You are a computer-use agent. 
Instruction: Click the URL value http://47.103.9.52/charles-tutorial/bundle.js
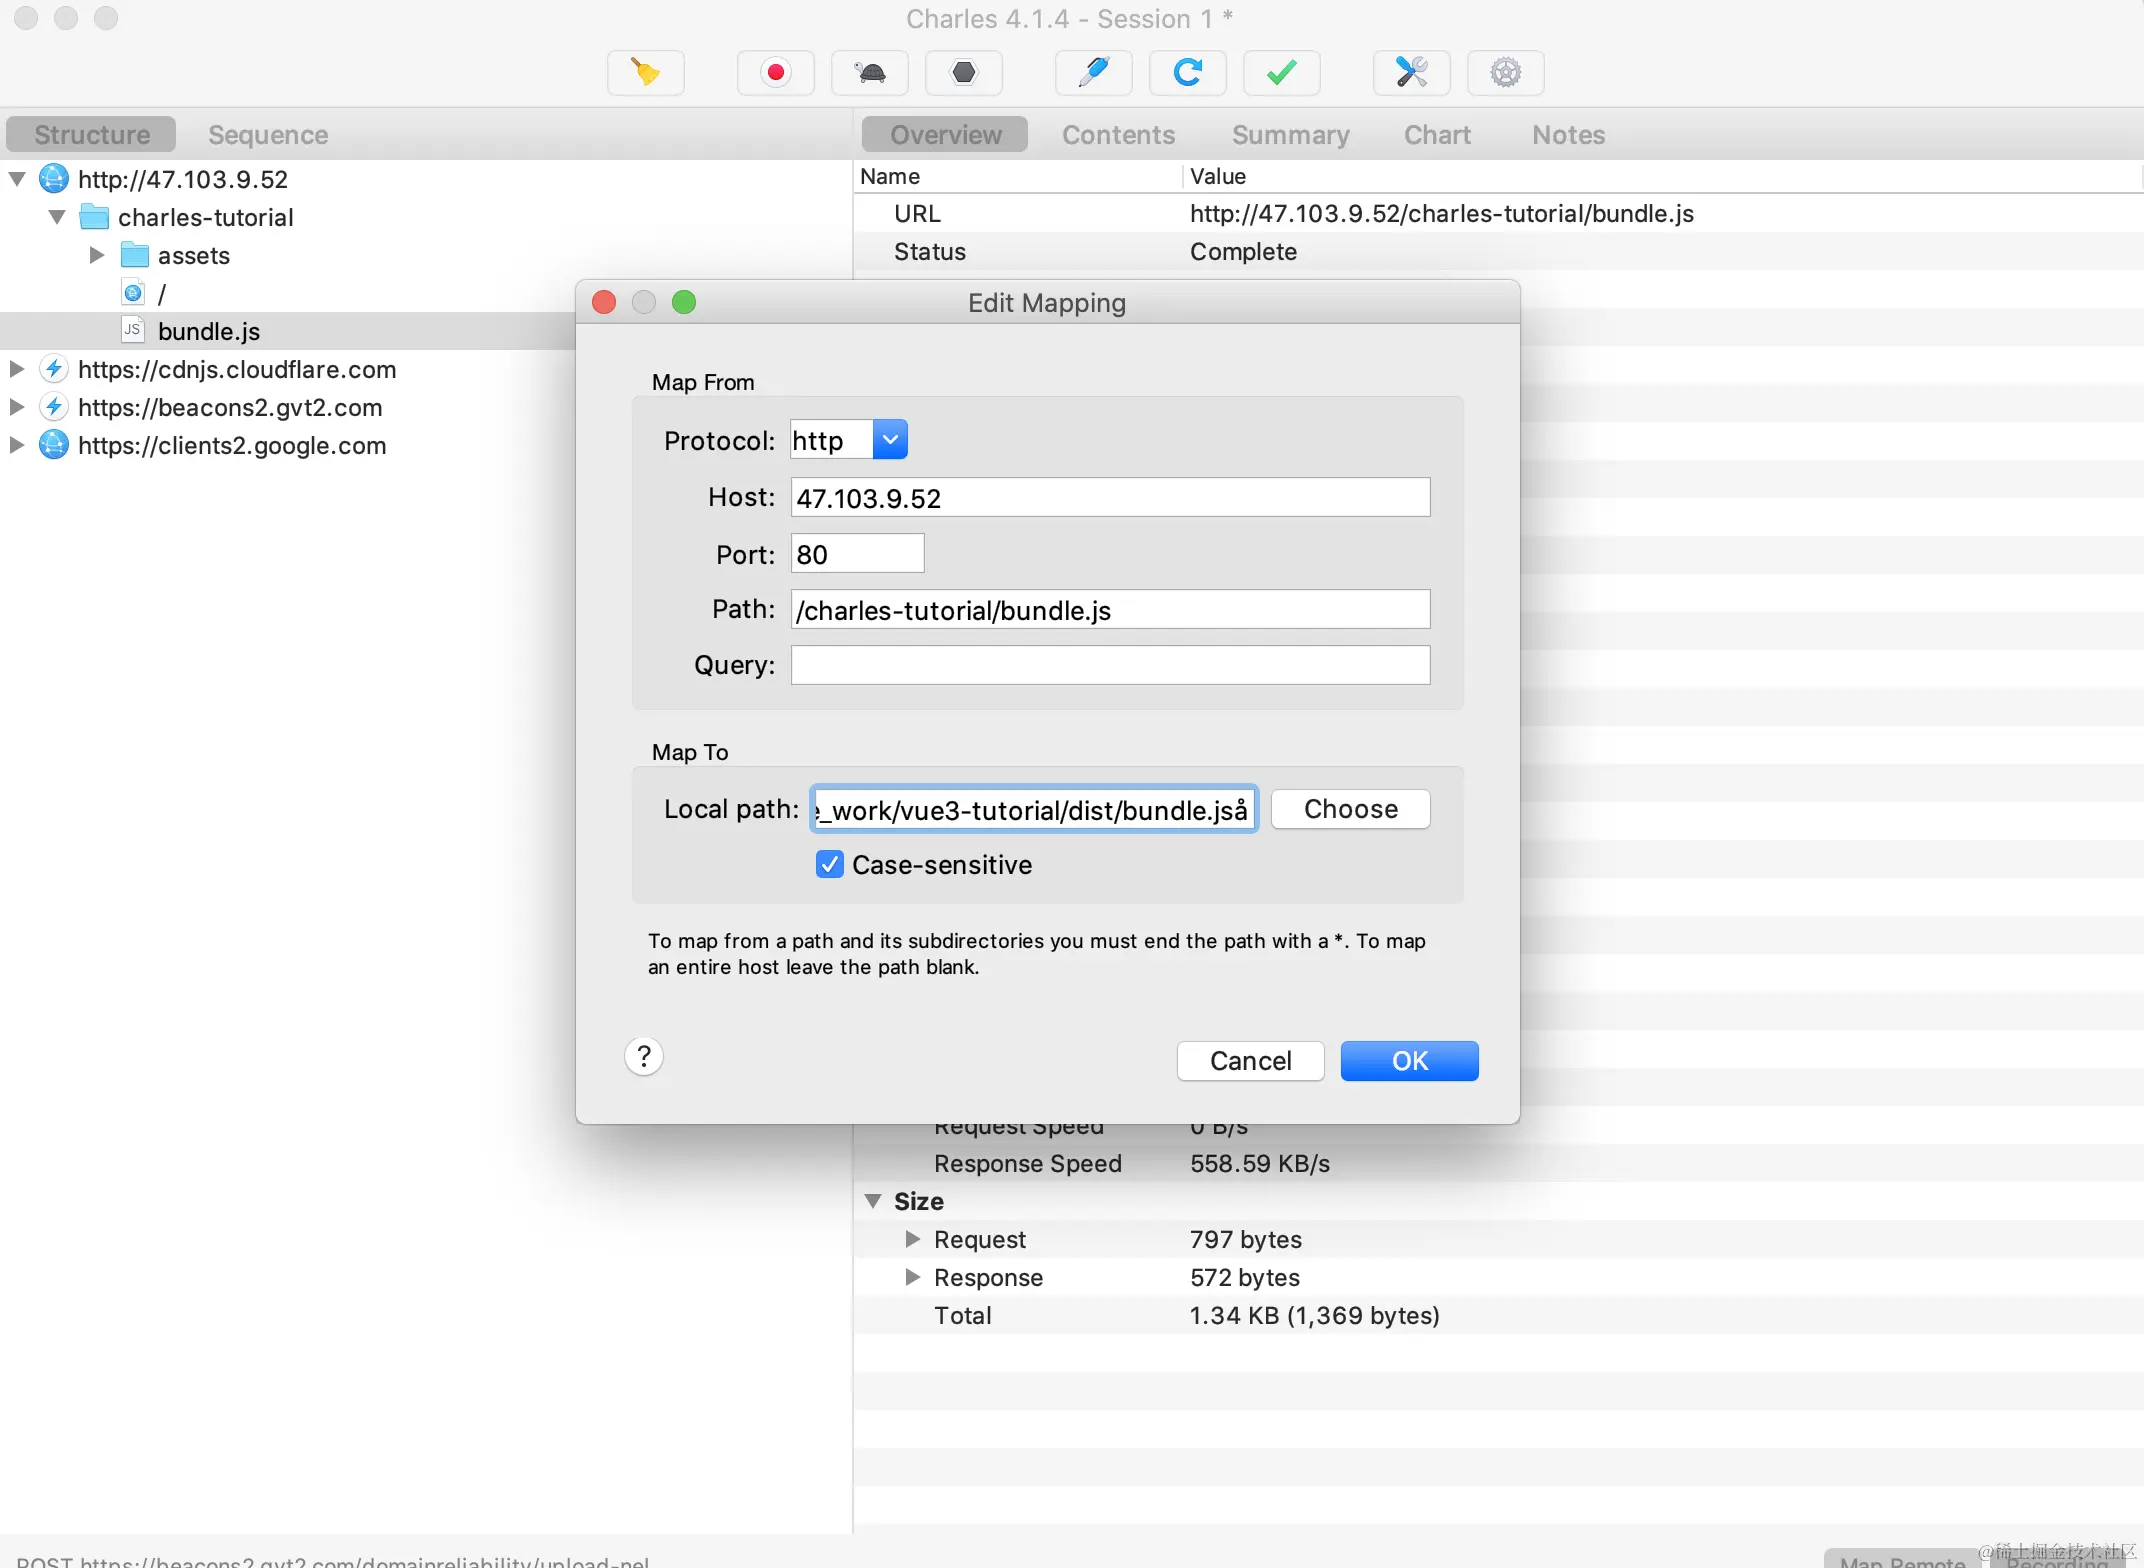[1441, 213]
